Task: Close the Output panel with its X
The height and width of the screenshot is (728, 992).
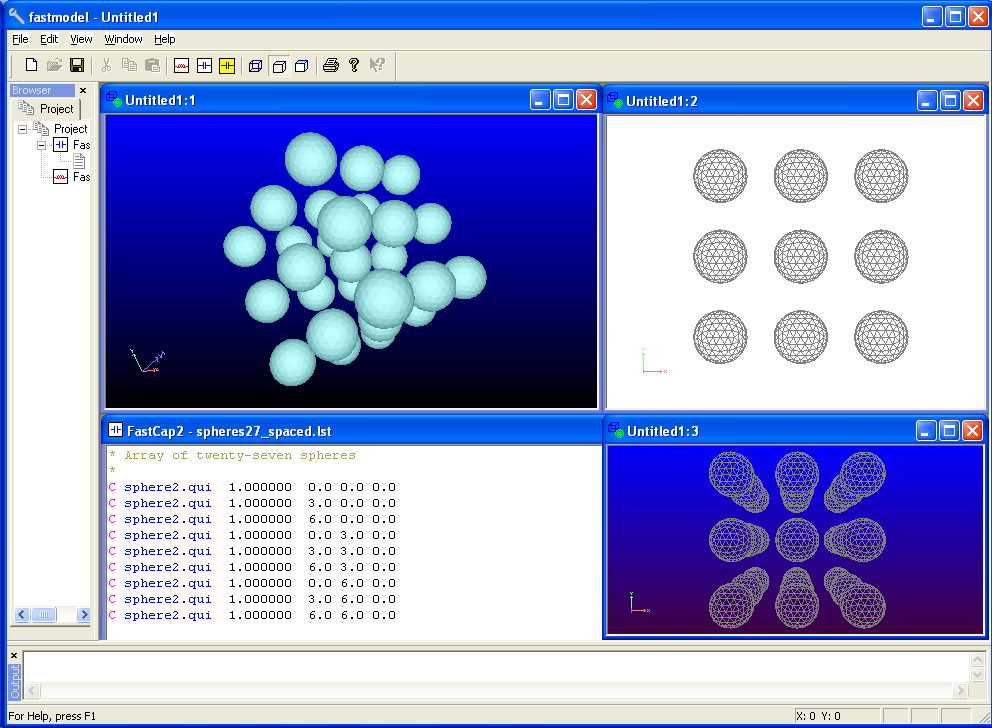Action: (x=14, y=655)
